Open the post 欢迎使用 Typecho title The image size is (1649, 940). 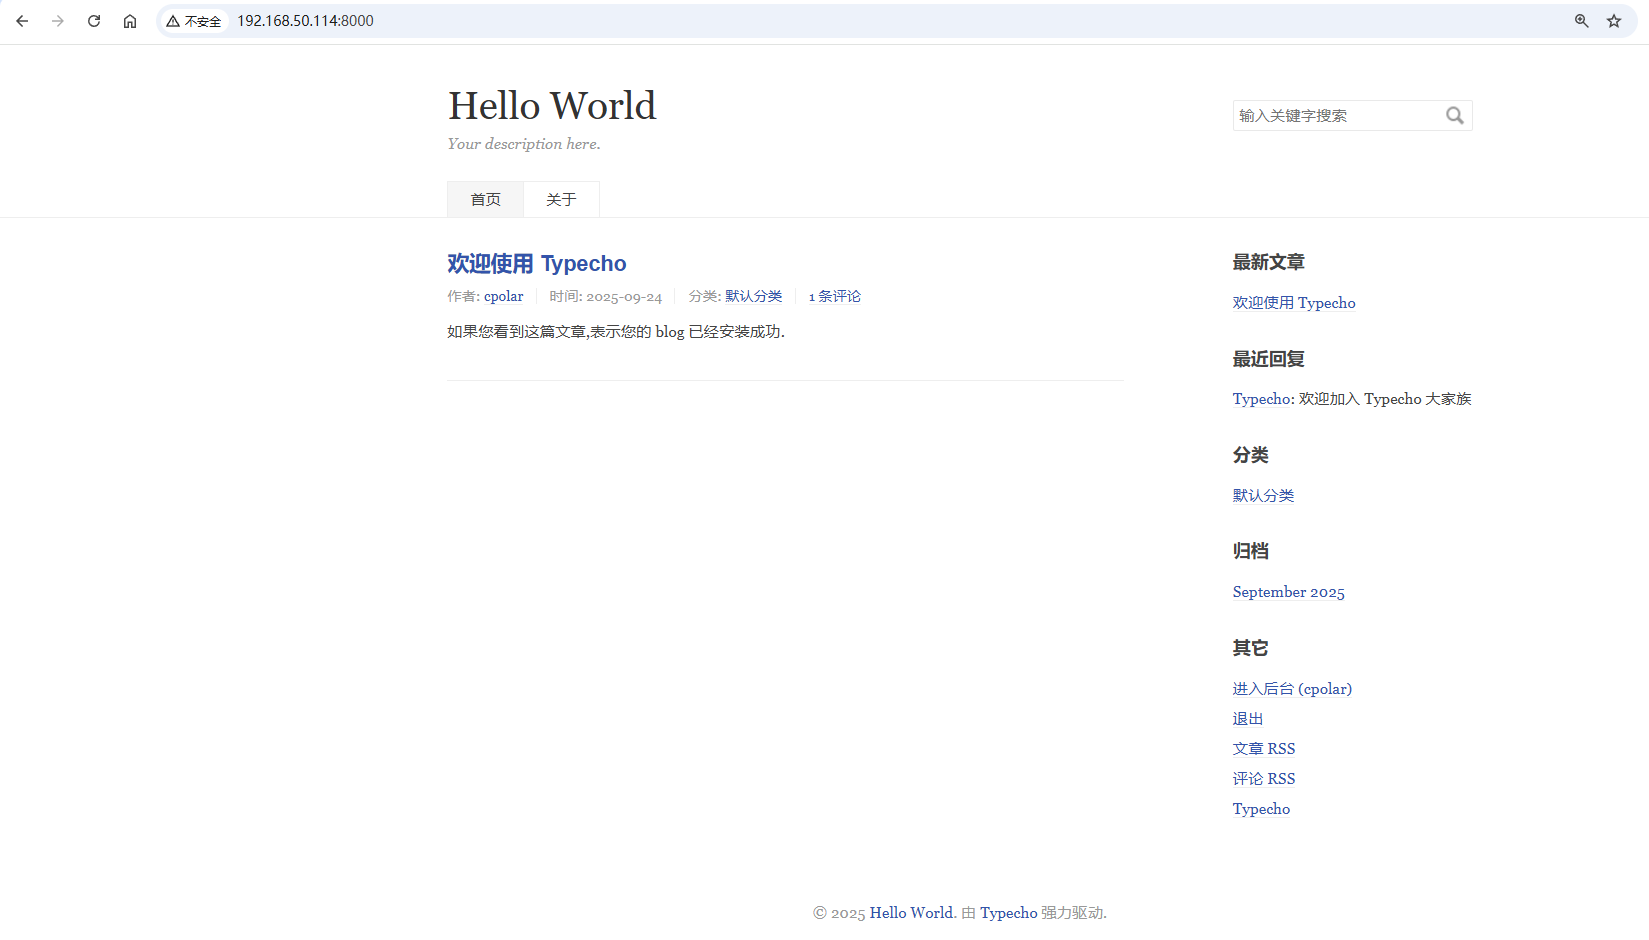pos(537,264)
